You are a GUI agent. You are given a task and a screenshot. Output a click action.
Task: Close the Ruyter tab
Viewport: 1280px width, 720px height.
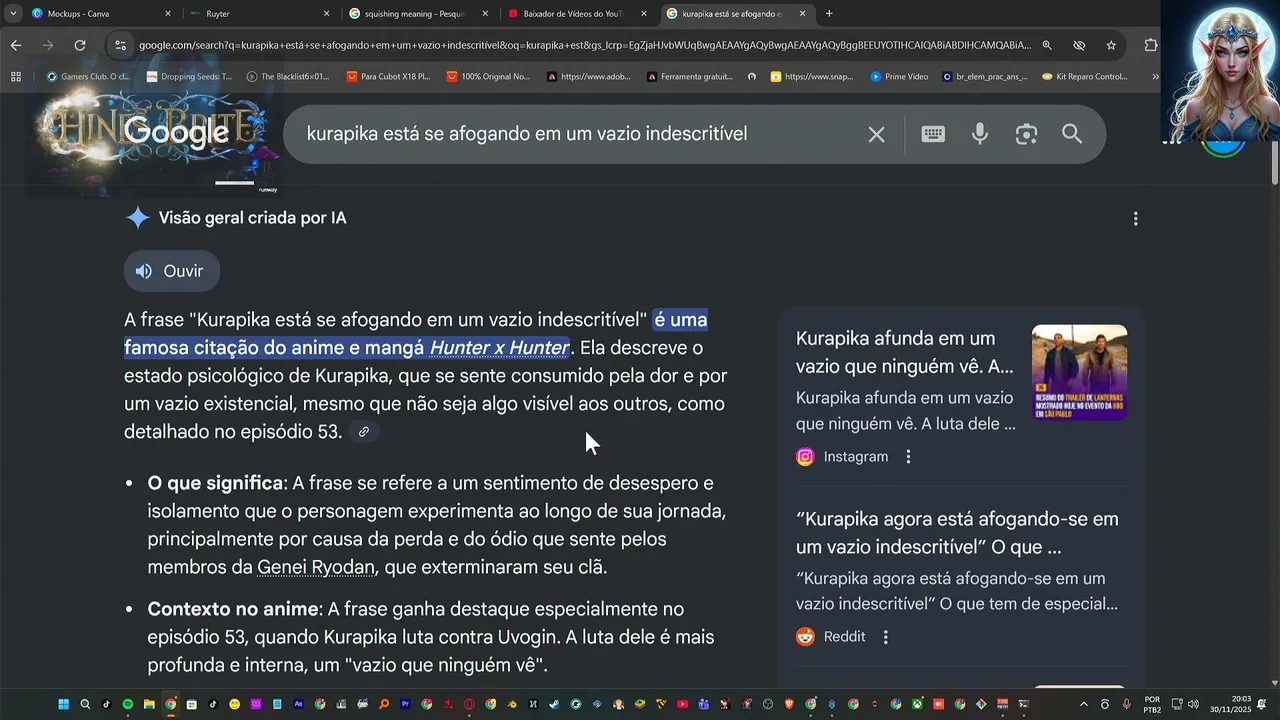326,14
